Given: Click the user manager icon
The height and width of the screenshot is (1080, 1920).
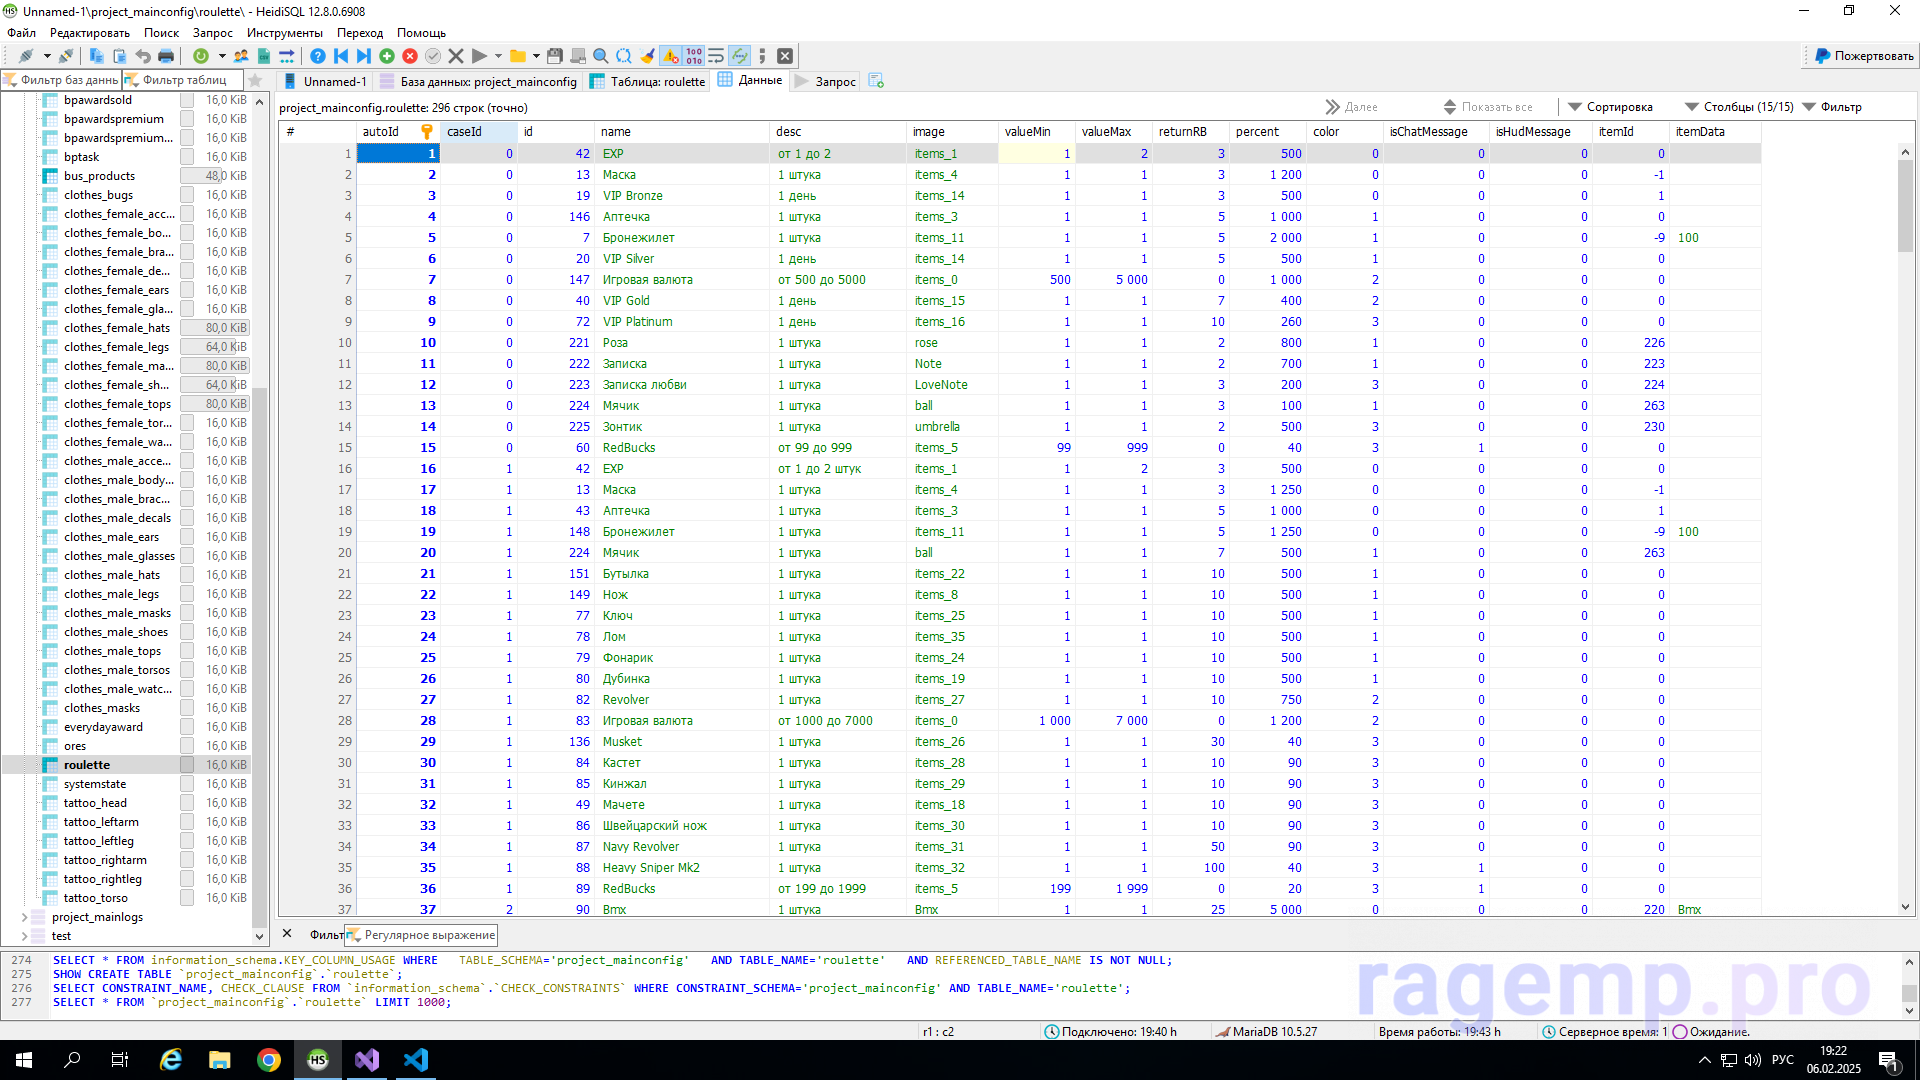Looking at the screenshot, I should (241, 56).
